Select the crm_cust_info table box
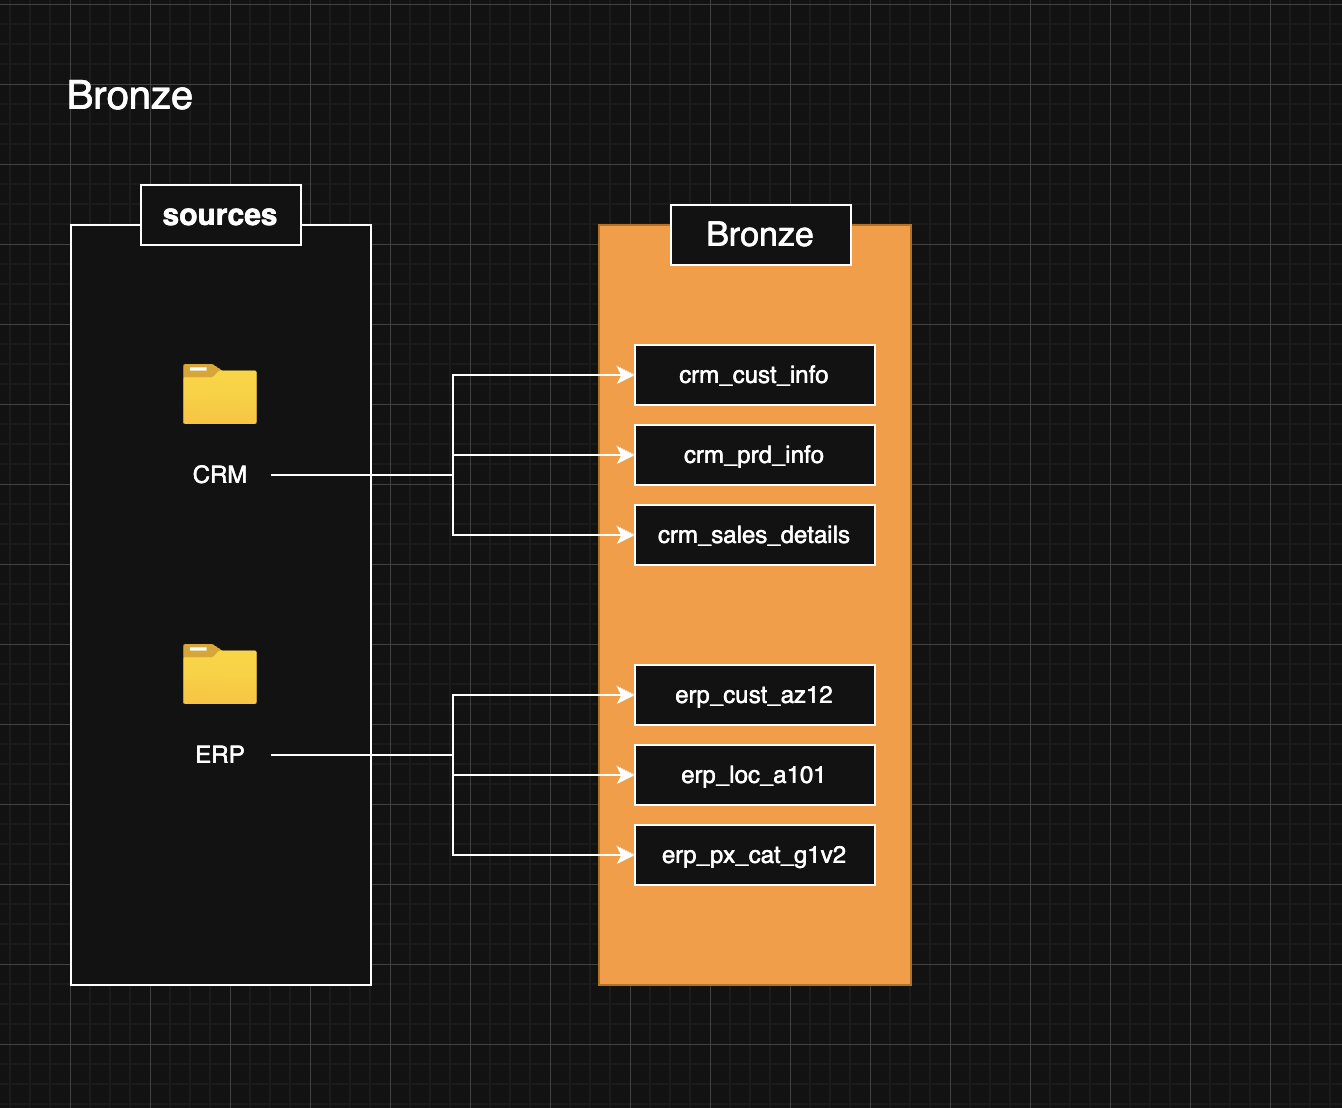Viewport: 1342px width, 1108px height. point(754,375)
